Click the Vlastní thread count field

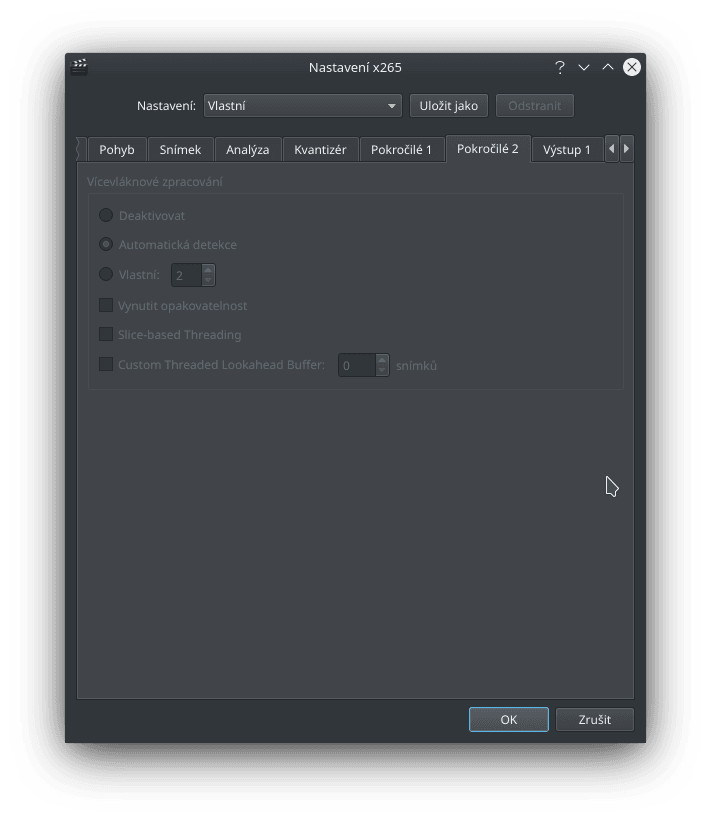point(186,275)
